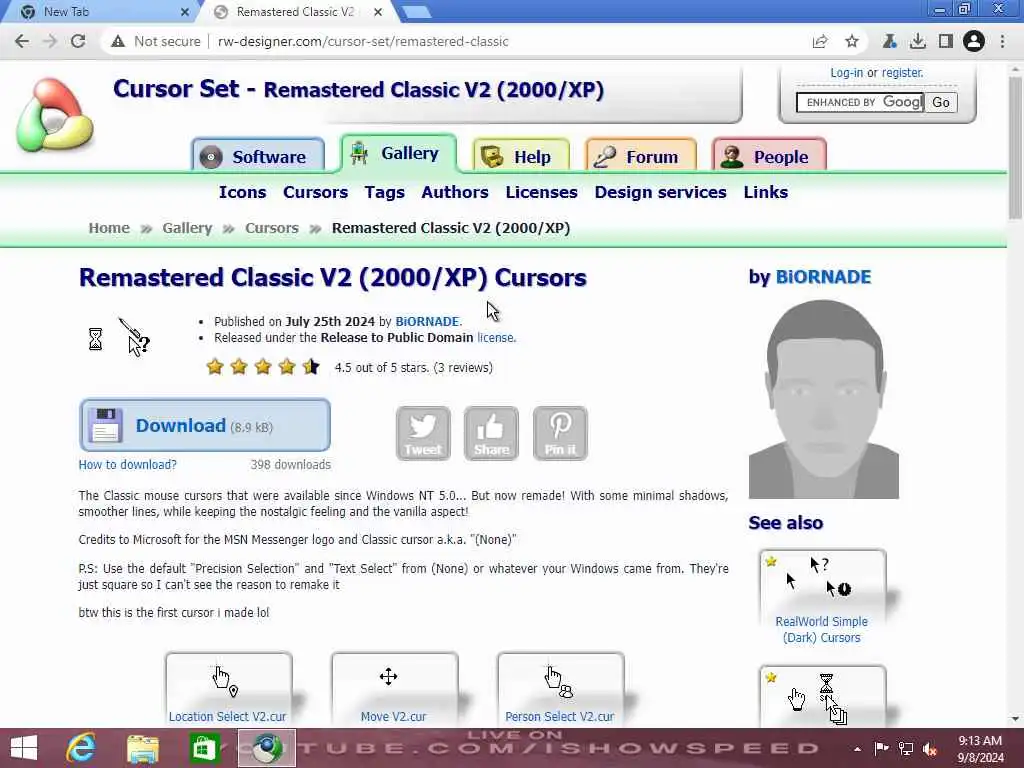Click the Action Center flag tray icon
This screenshot has width=1024, height=768.
point(881,749)
